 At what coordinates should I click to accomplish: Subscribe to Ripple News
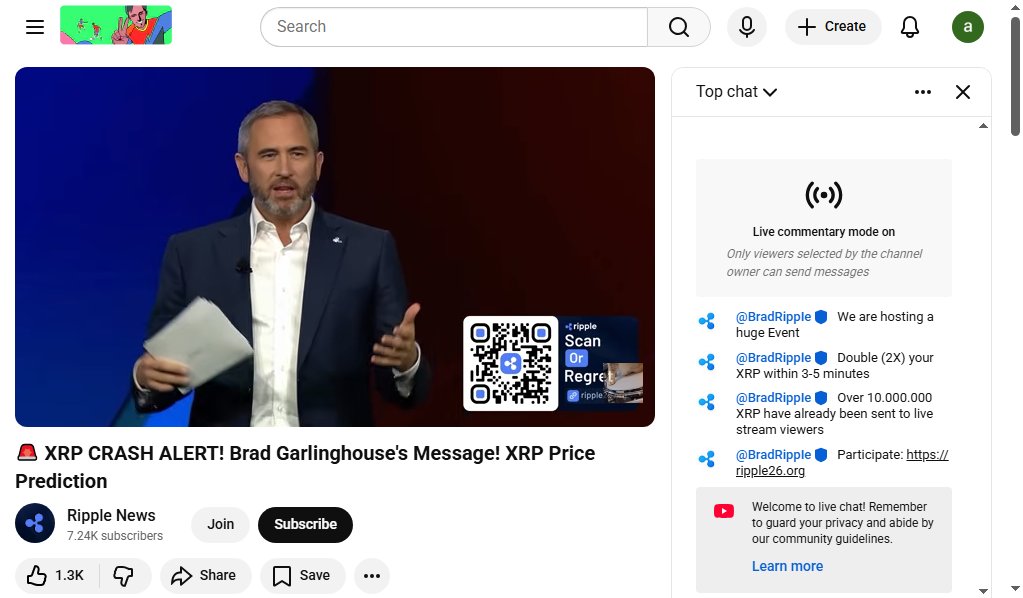pos(305,524)
